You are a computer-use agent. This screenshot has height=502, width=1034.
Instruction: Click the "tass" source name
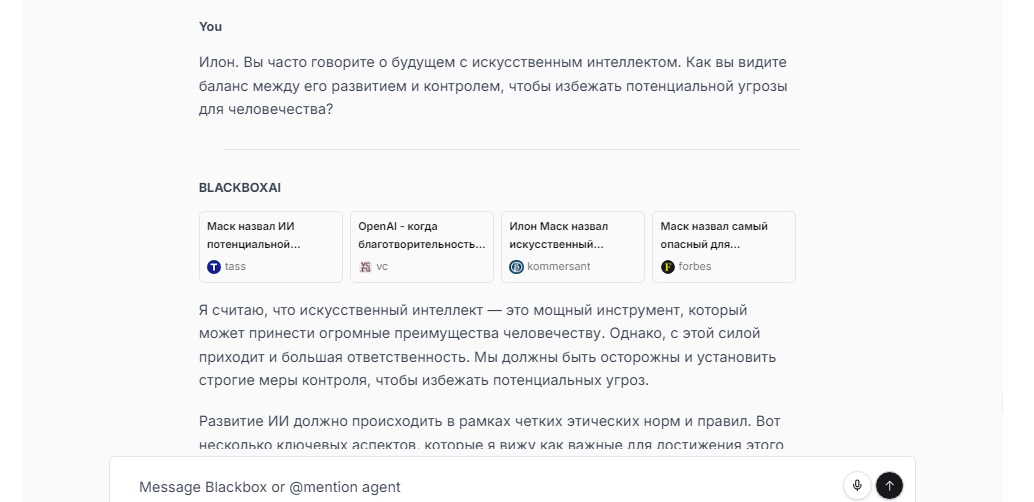tap(235, 267)
